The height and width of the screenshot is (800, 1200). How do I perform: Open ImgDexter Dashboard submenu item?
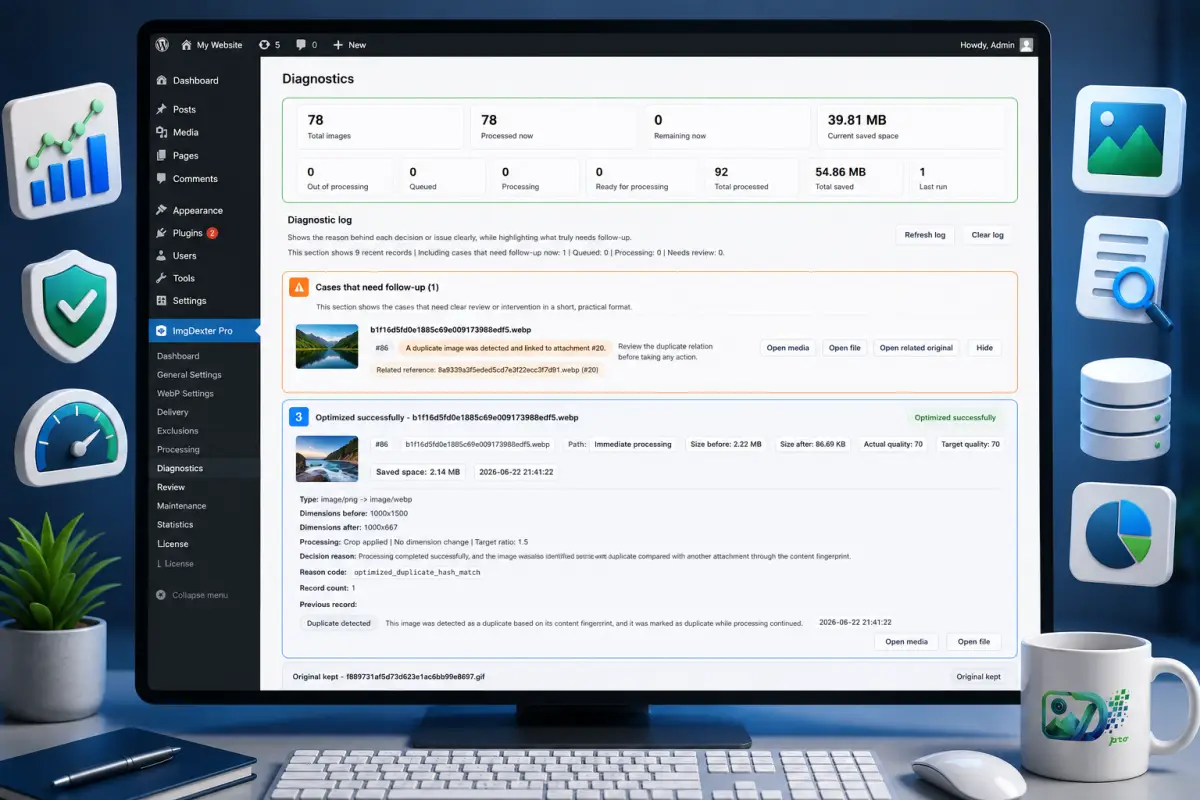(x=178, y=356)
